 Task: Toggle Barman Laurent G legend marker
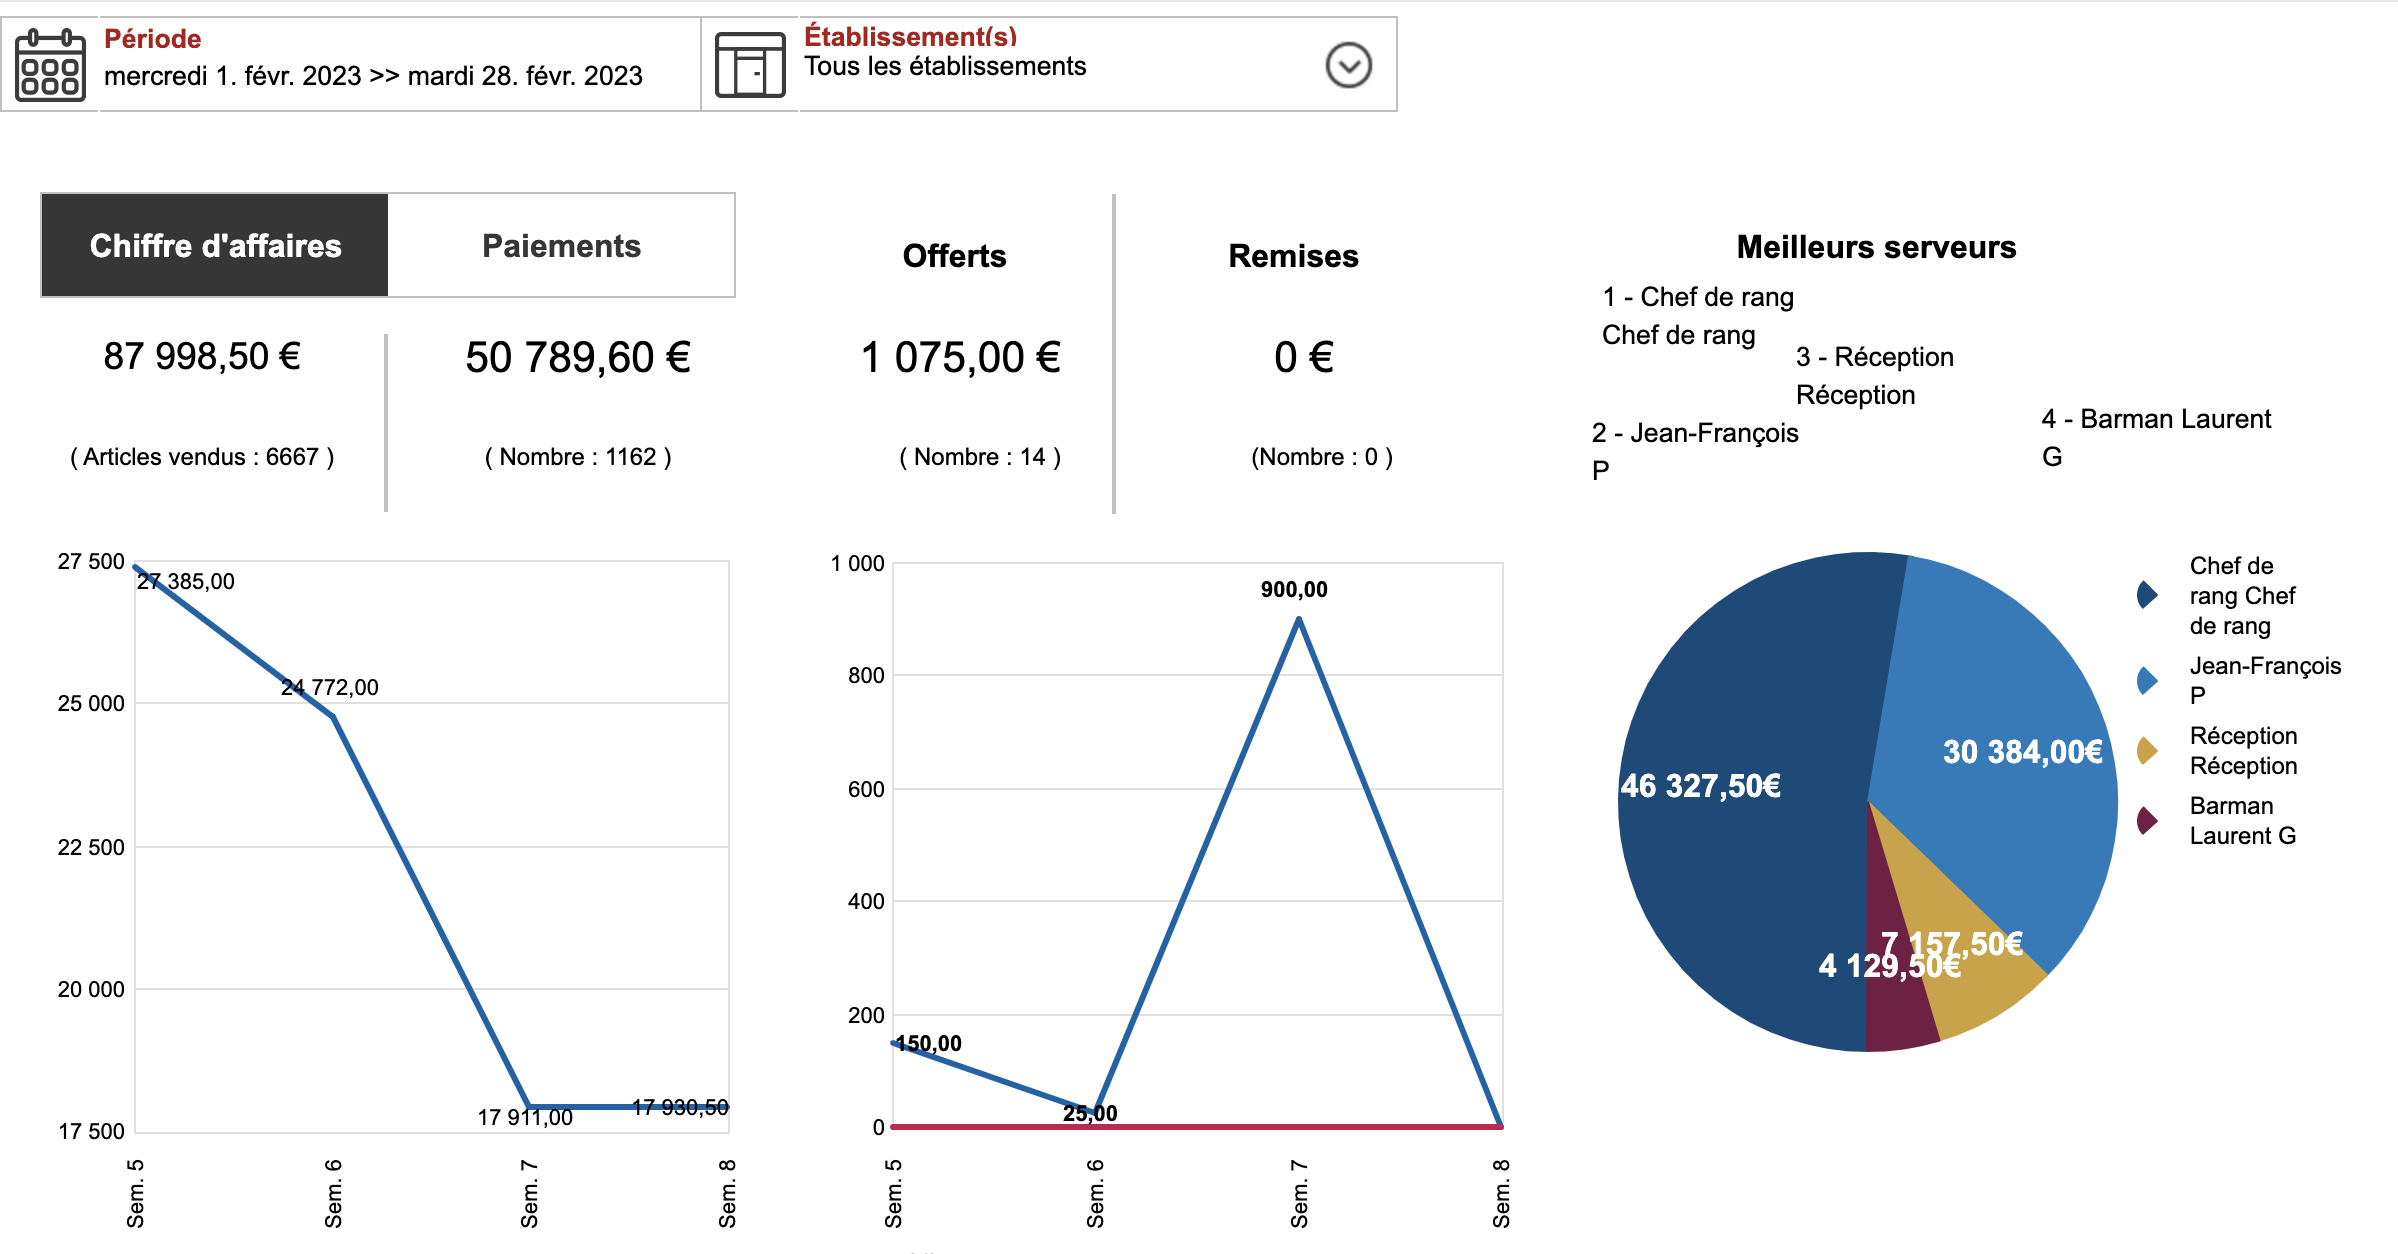pos(2147,821)
